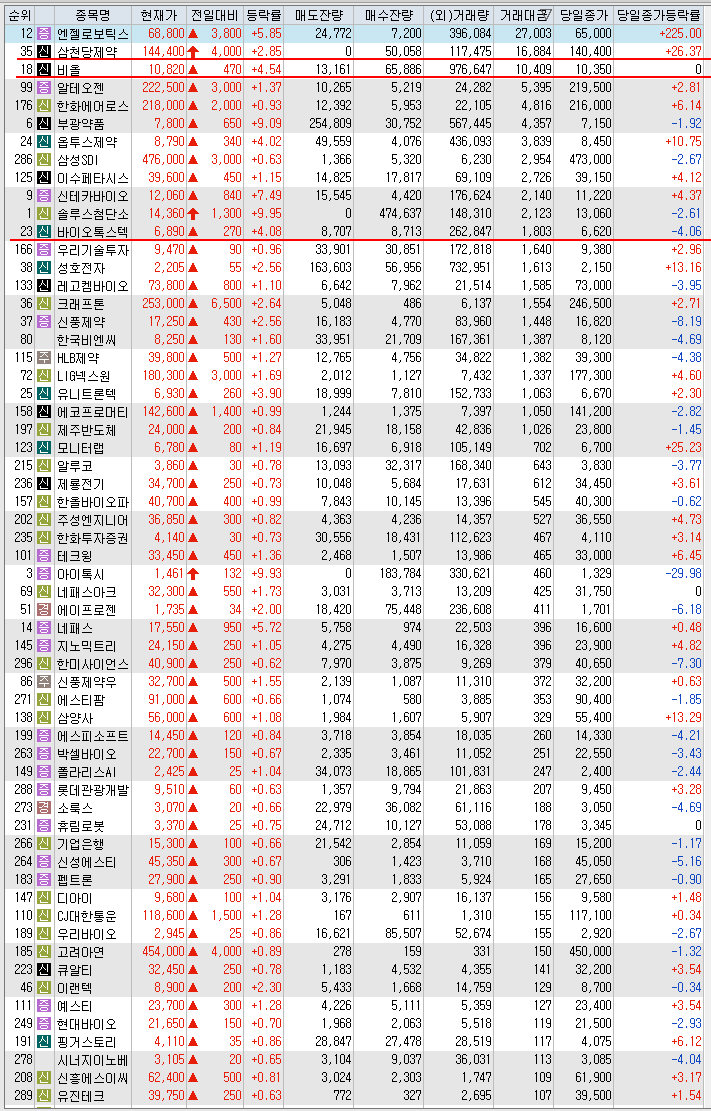Screen dimensions: 711x1111
Task: Select the 주성엔지니어 stock name
Action: 93,520
